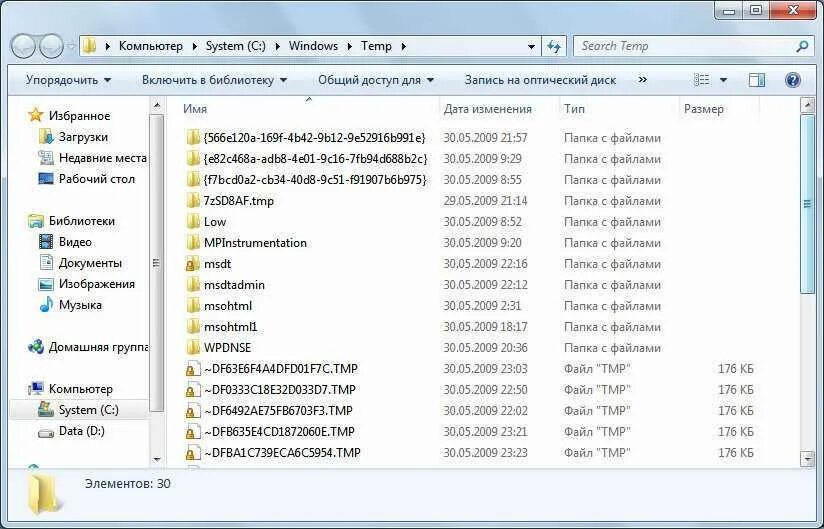Sort by the Имя column header
The height and width of the screenshot is (529, 824).
(195, 109)
